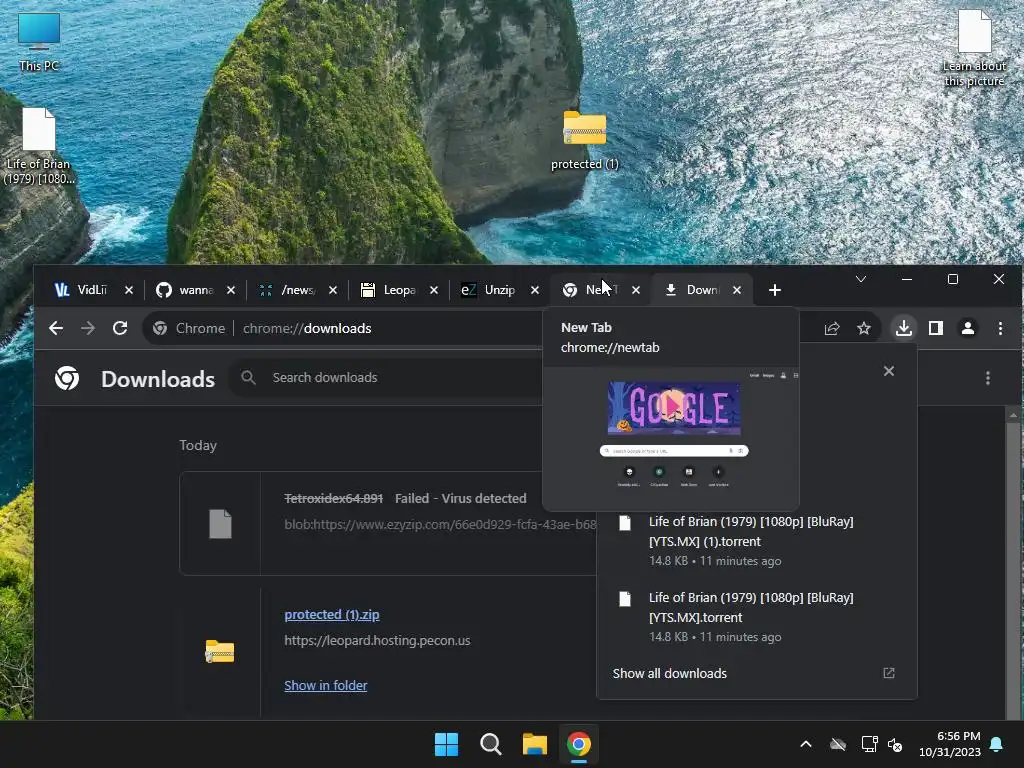Close the New Tab tab
Image resolution: width=1024 pixels, height=768 pixels.
(636, 290)
